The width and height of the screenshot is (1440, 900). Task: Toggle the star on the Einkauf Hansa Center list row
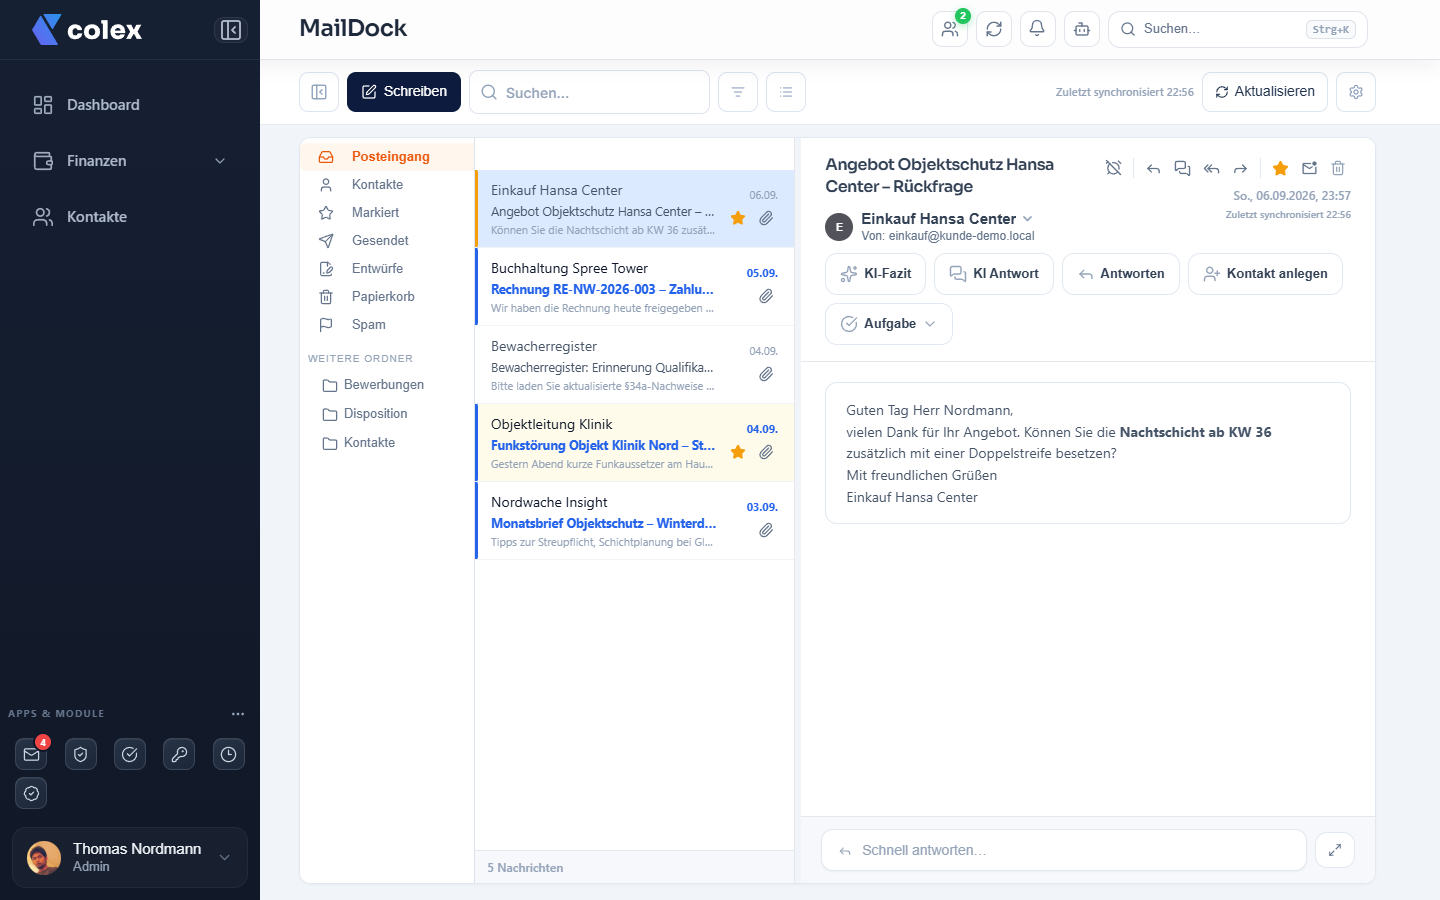(738, 218)
